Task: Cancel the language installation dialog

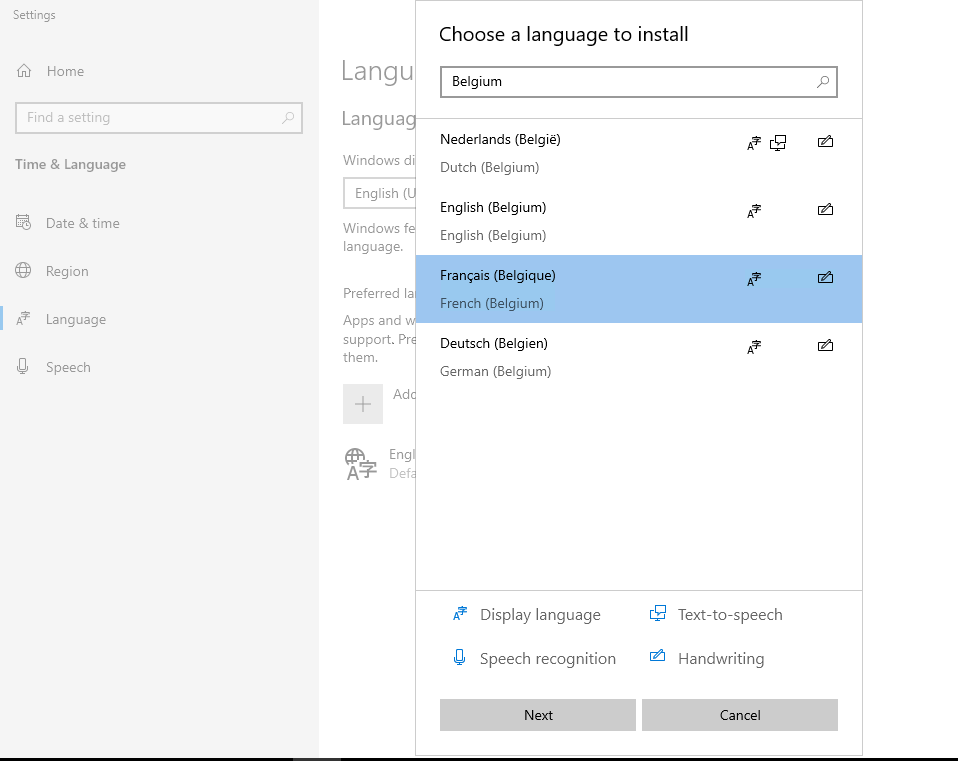Action: pyautogui.click(x=739, y=715)
